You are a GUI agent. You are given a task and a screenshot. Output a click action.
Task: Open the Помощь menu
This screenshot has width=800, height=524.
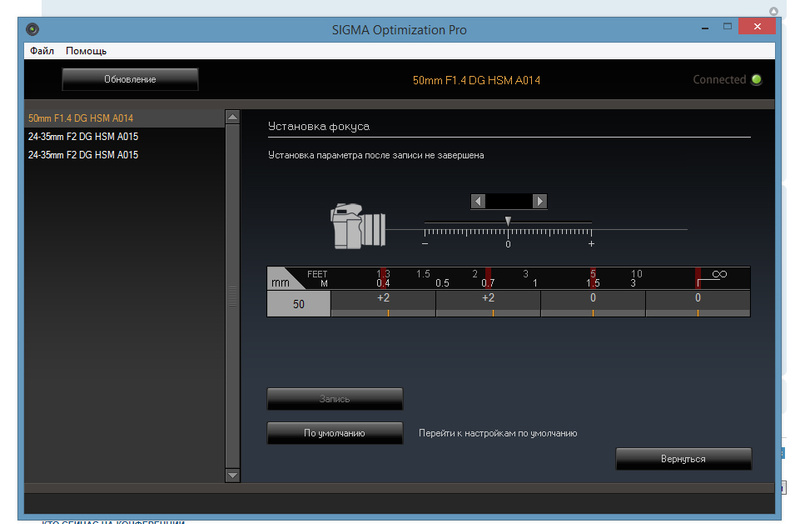click(x=86, y=50)
